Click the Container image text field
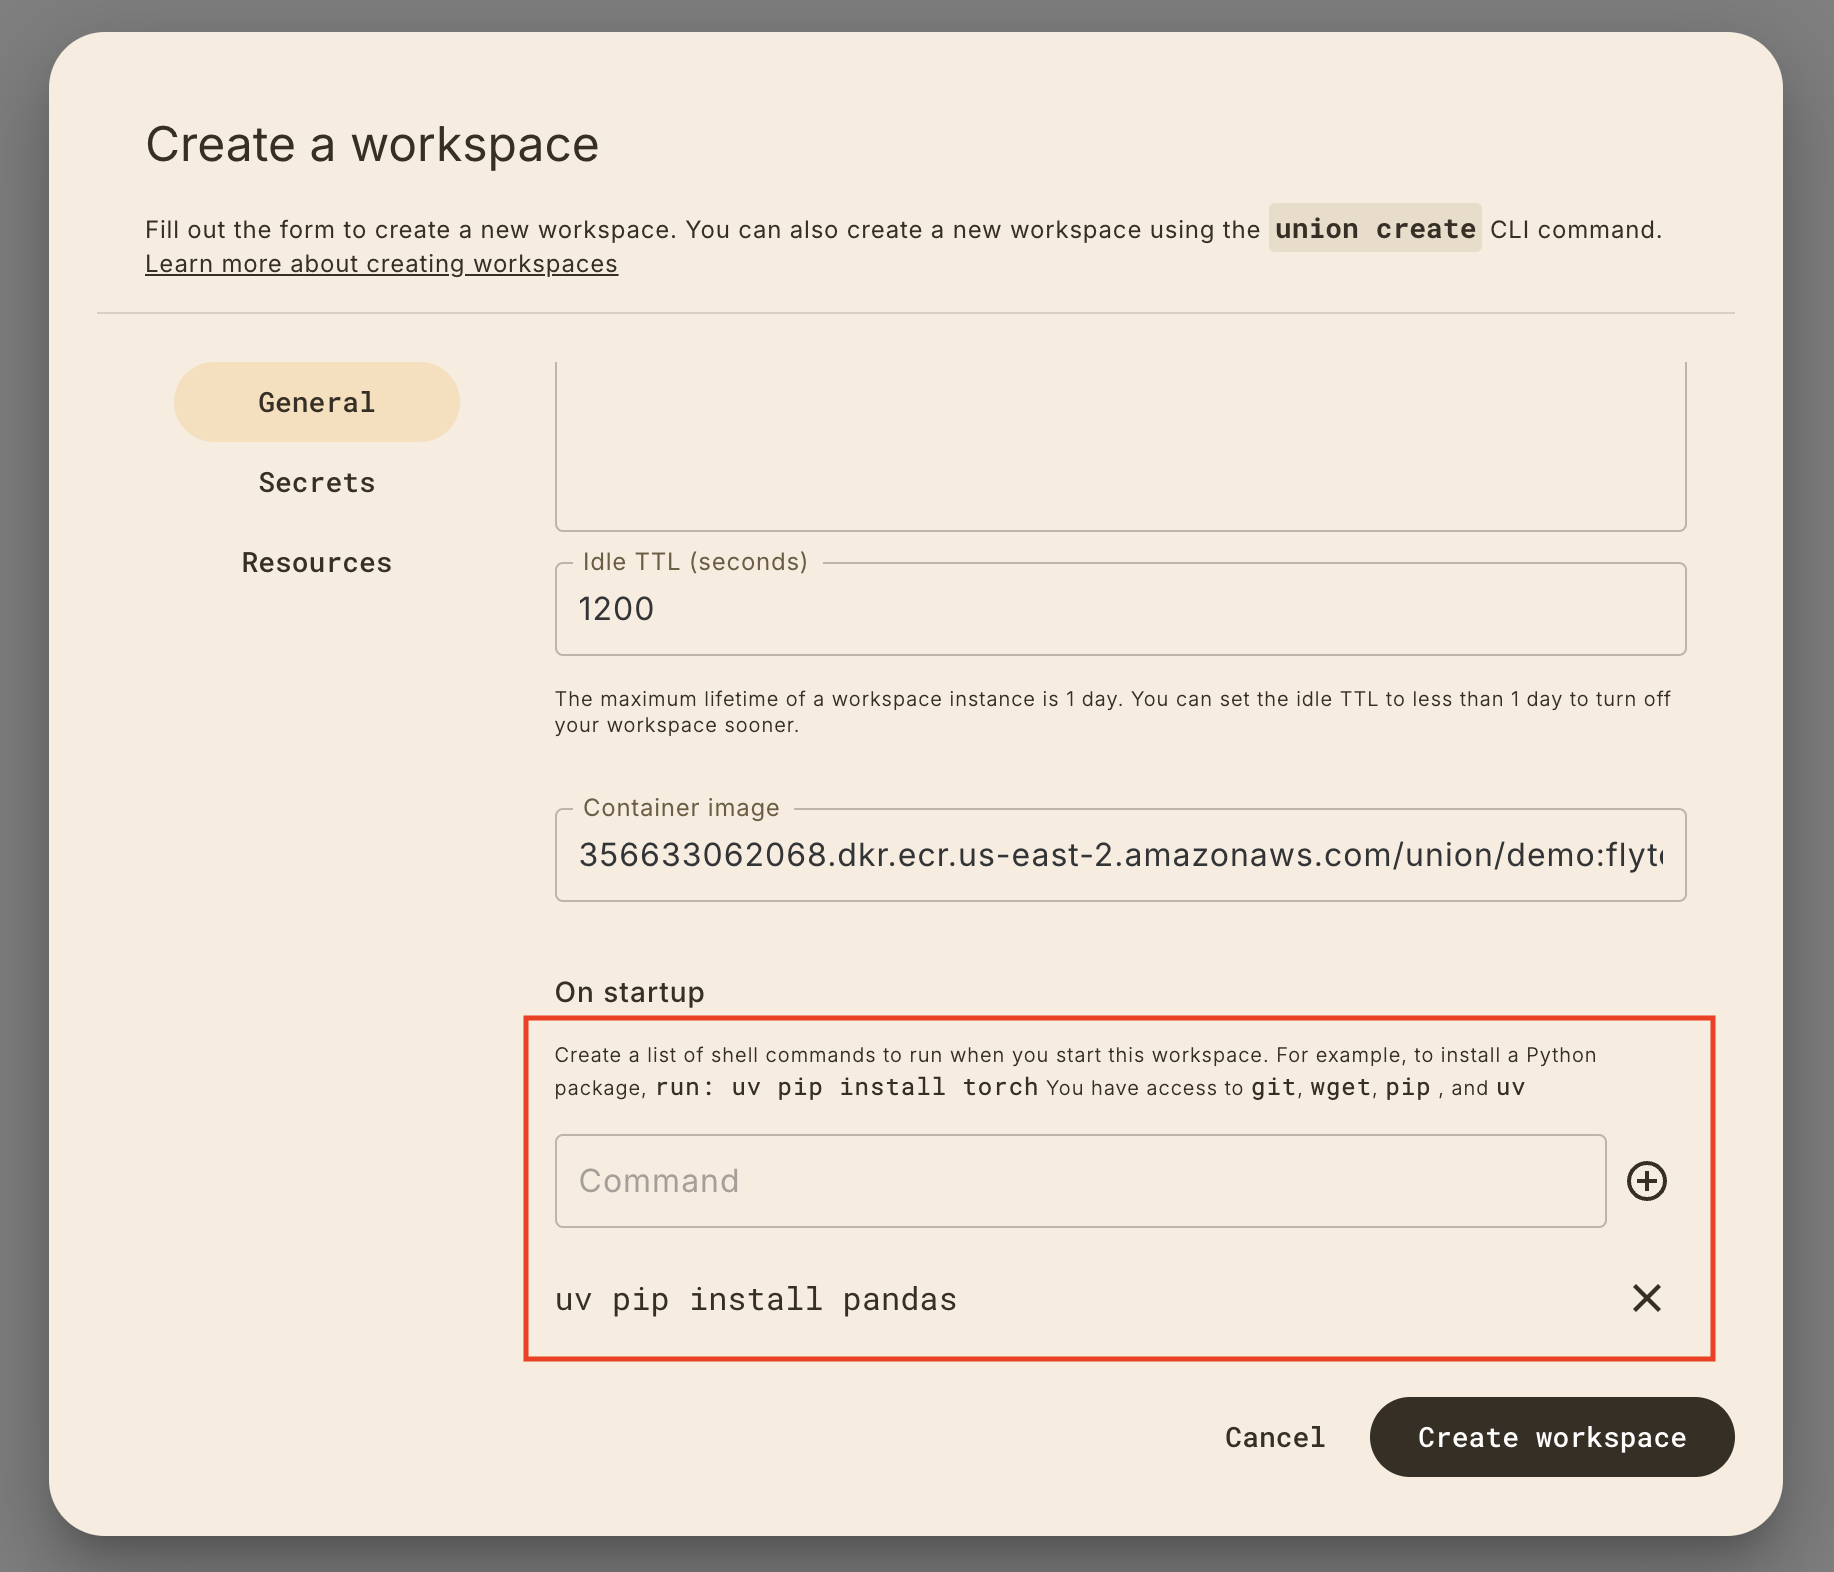Viewport: 1834px width, 1572px height. (x=1120, y=855)
